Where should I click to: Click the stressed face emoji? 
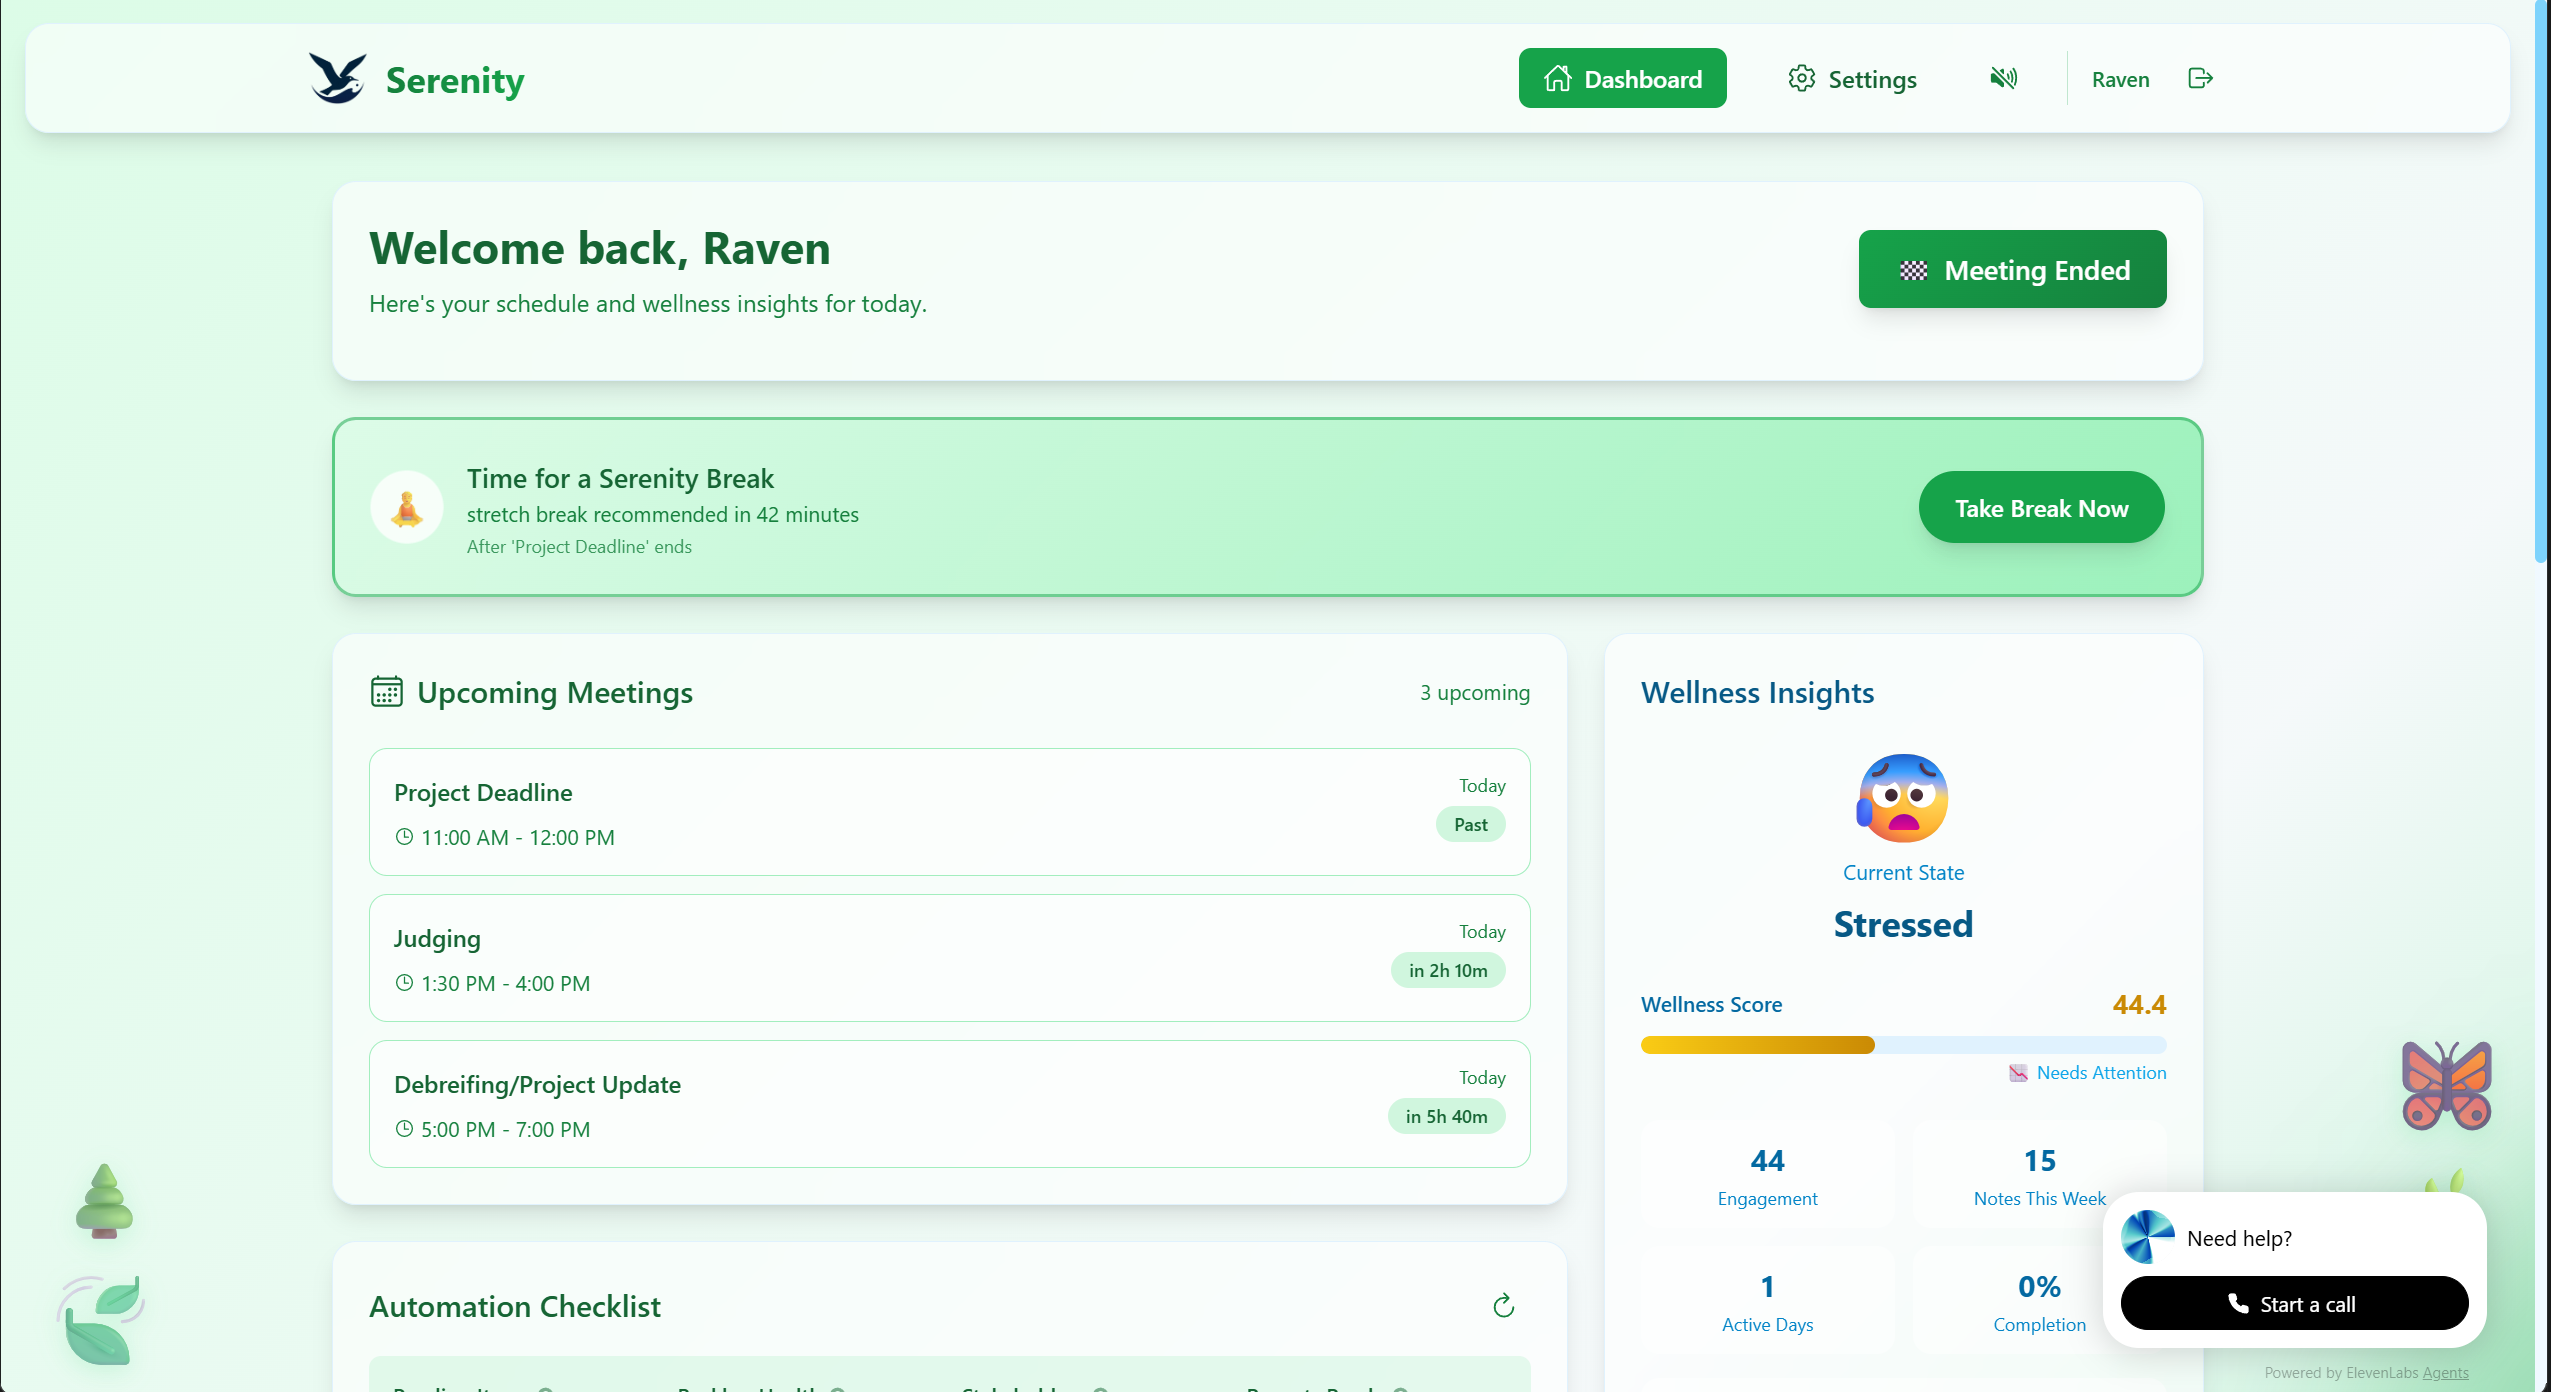point(1902,798)
